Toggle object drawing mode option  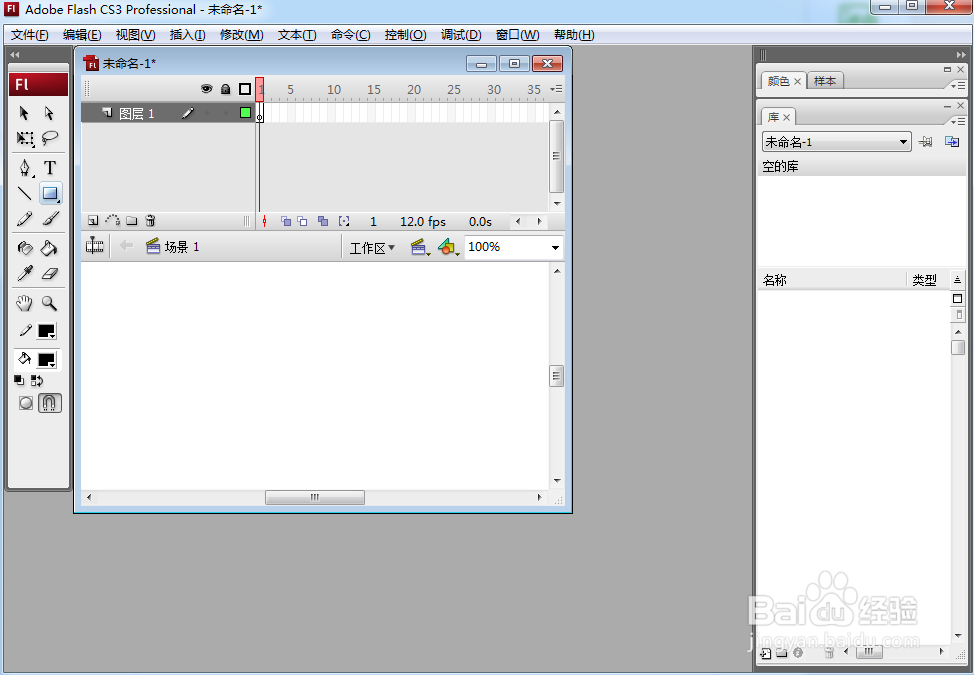tap(25, 403)
